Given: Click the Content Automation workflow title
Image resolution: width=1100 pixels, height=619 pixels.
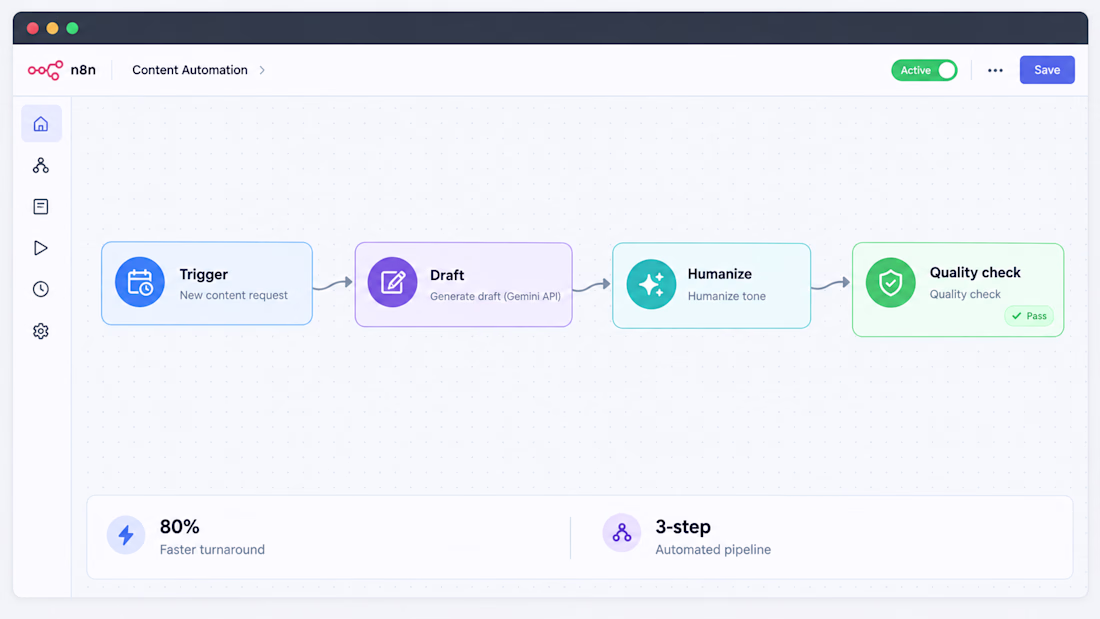Looking at the screenshot, I should [x=190, y=70].
